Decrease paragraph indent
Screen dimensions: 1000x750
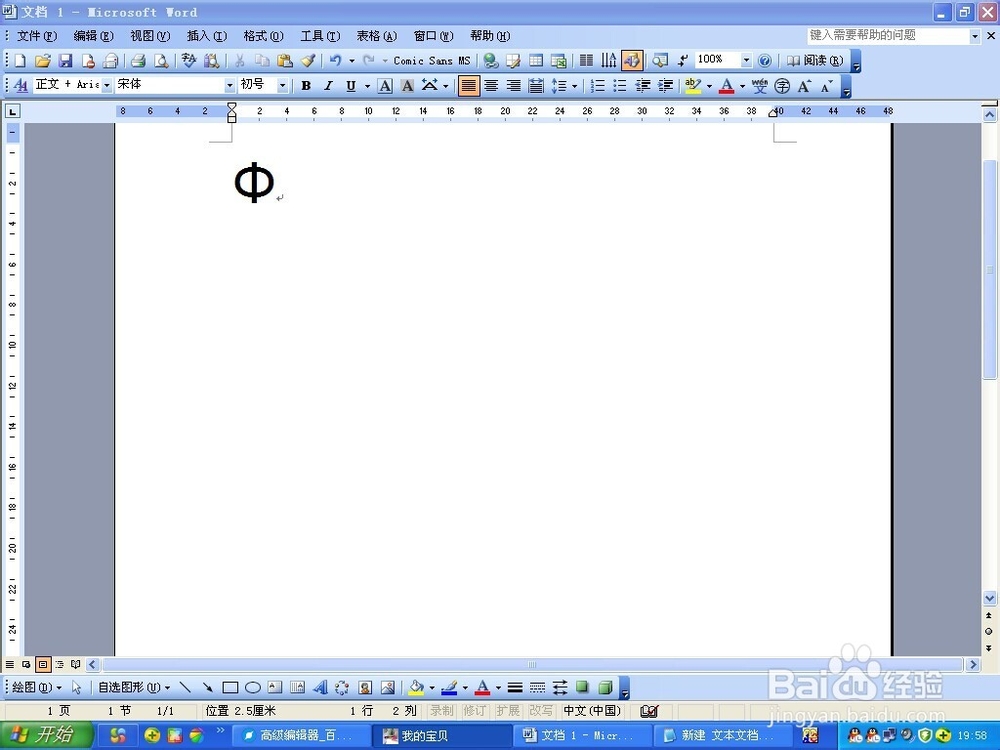tap(643, 85)
